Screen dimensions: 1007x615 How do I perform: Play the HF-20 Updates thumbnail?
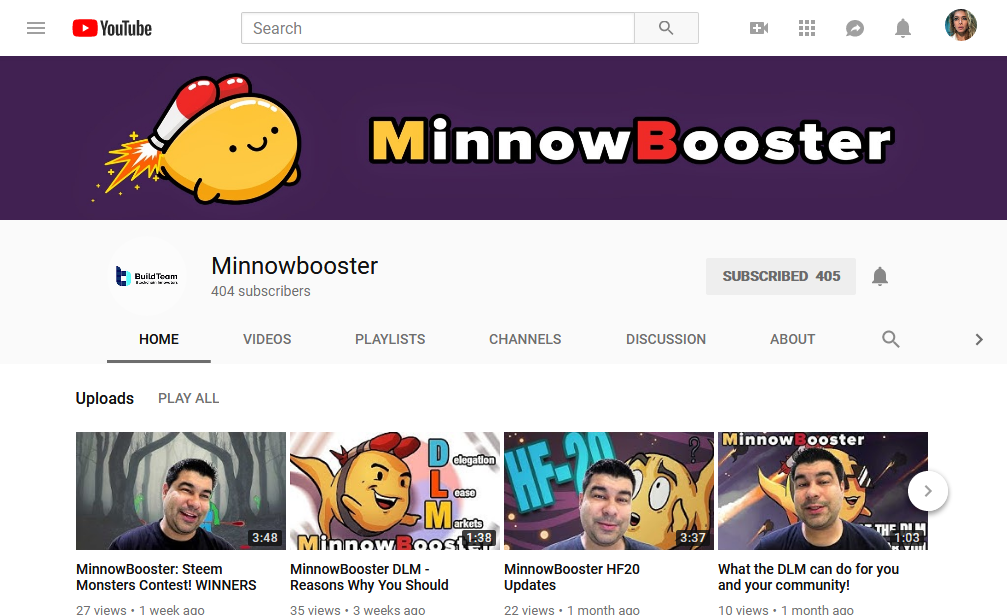609,490
